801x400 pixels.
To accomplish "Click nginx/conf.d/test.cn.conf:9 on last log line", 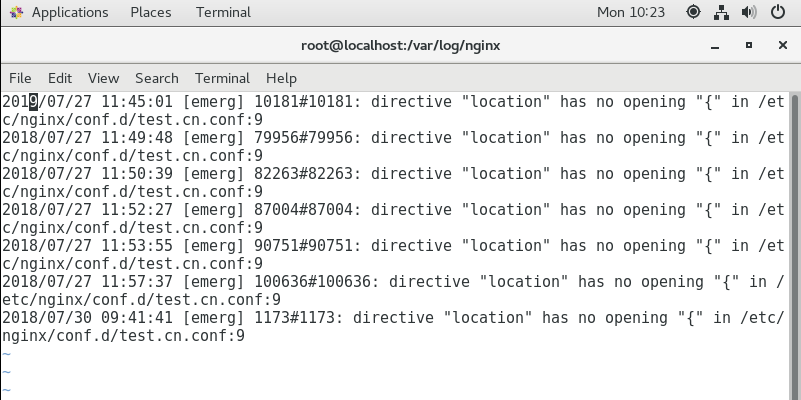I will click(x=123, y=336).
